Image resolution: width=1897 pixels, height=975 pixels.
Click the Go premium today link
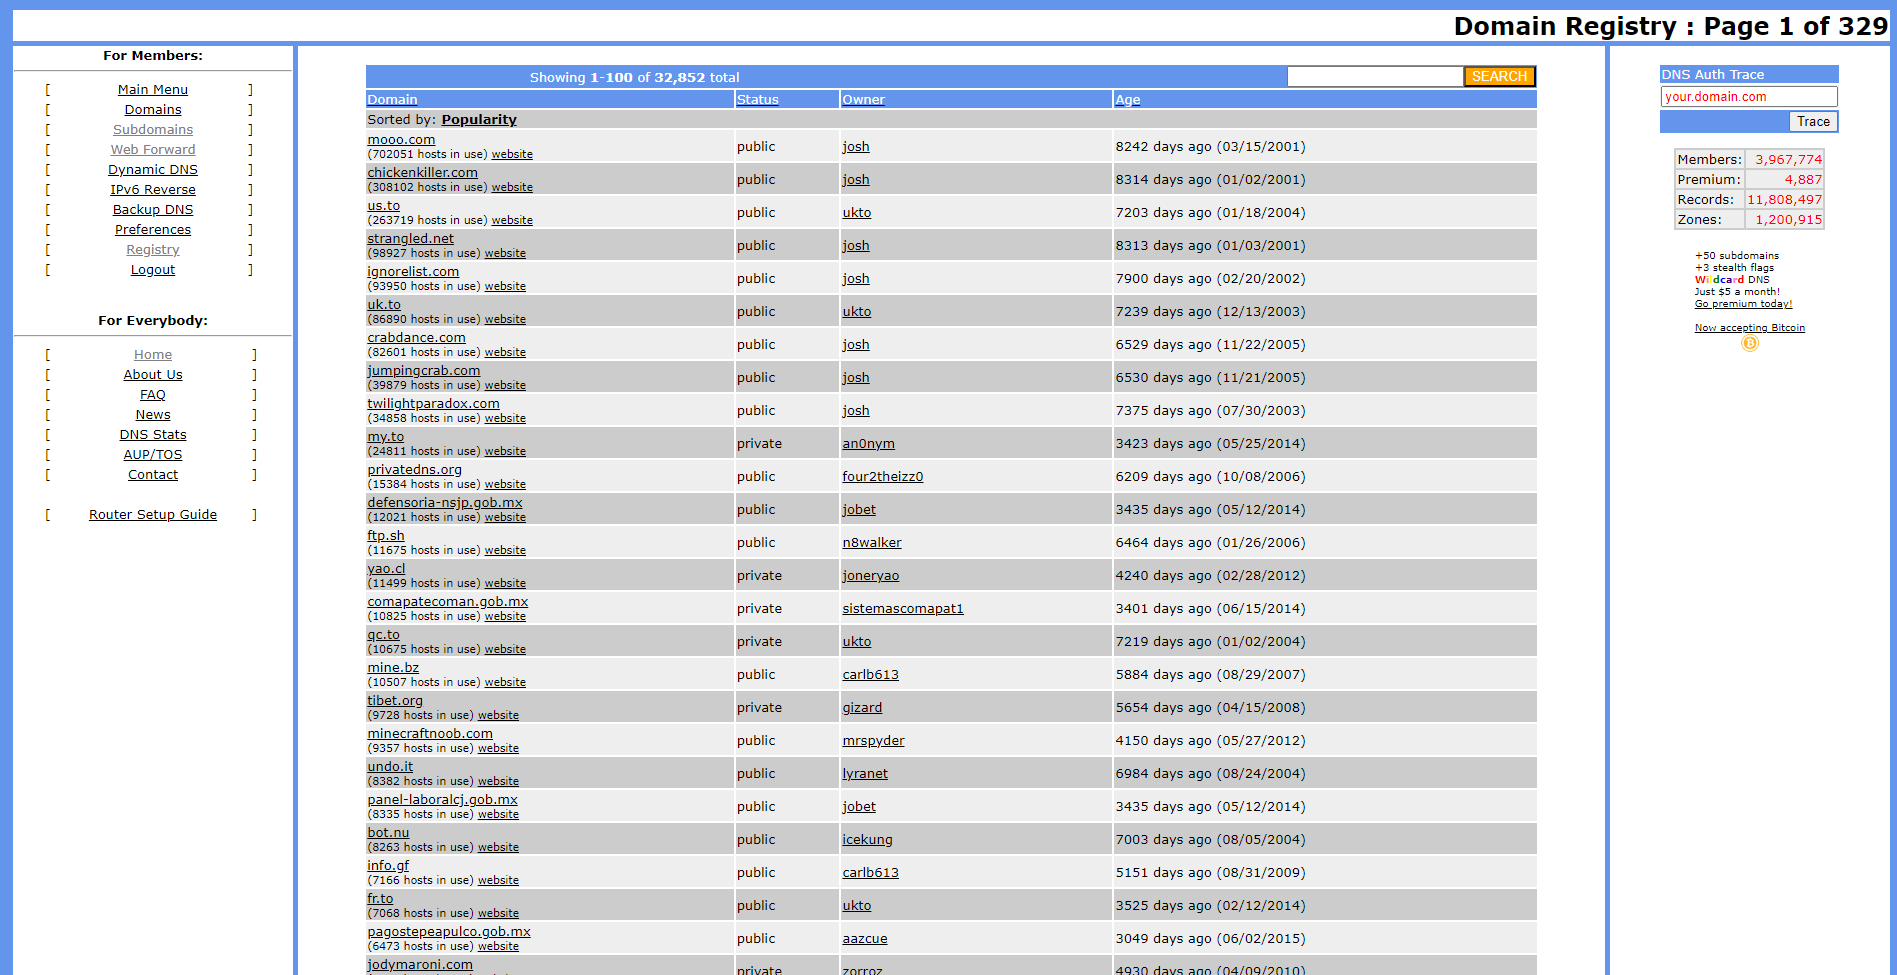[1743, 304]
